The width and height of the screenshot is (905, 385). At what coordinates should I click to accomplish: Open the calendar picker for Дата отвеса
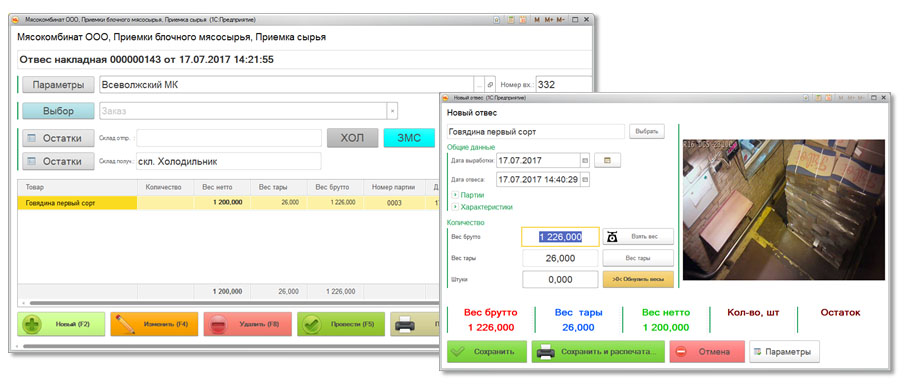coord(585,180)
